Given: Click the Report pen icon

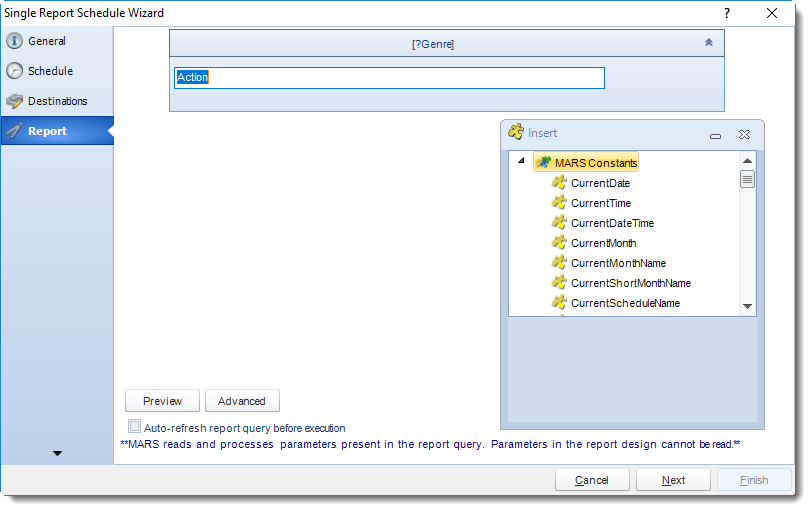Looking at the screenshot, I should tap(14, 130).
